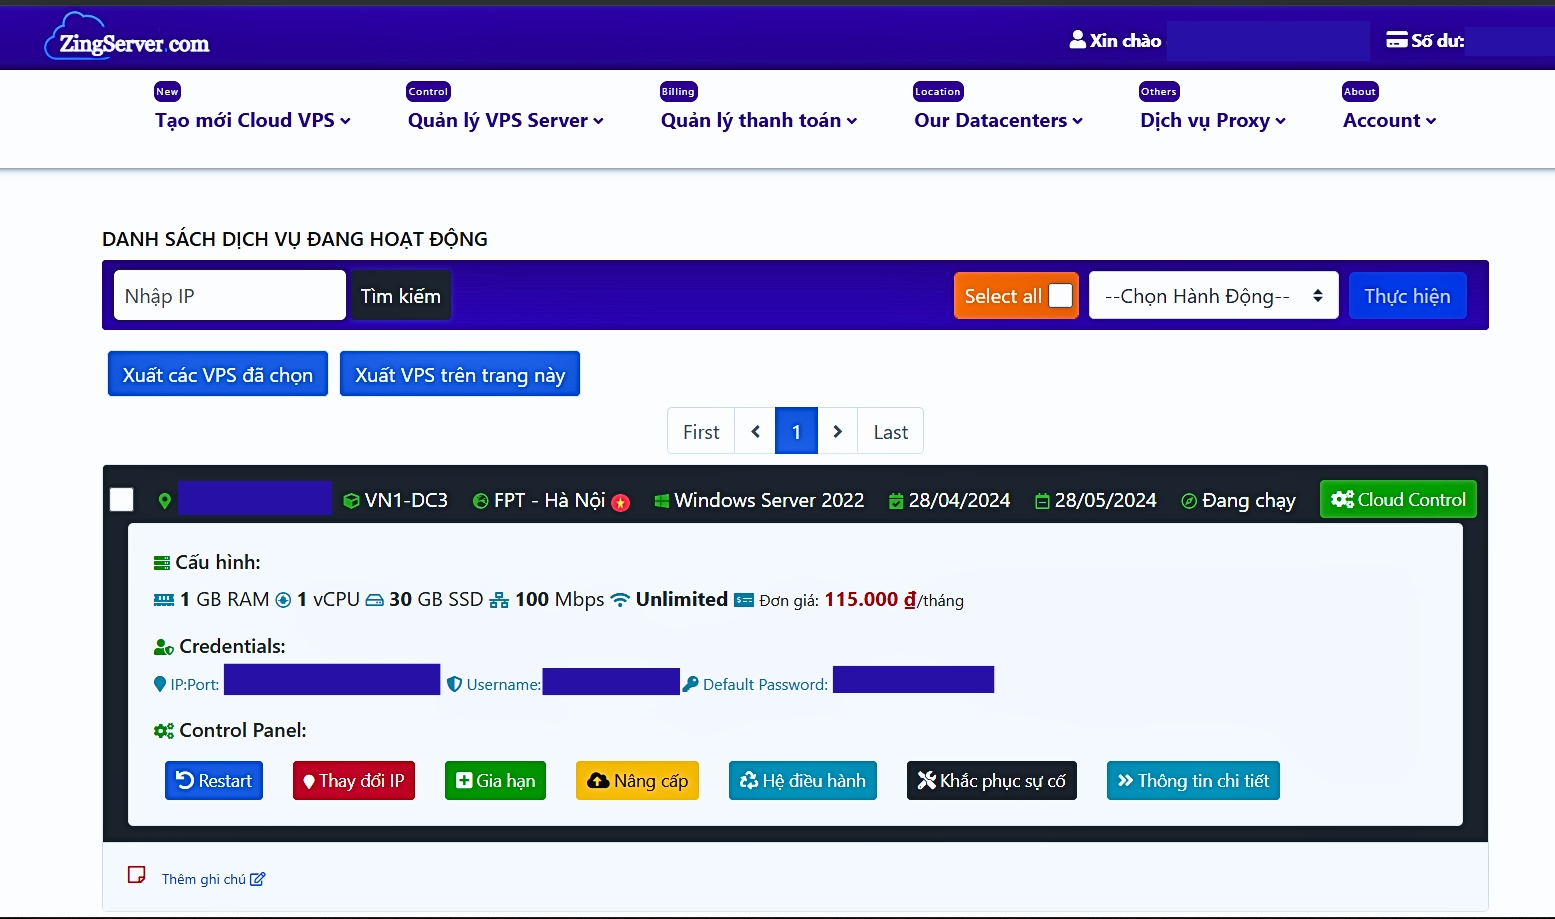The image size is (1555, 919).
Task: Expand the Tạo mới Cloud VPS menu
Action: tap(252, 120)
